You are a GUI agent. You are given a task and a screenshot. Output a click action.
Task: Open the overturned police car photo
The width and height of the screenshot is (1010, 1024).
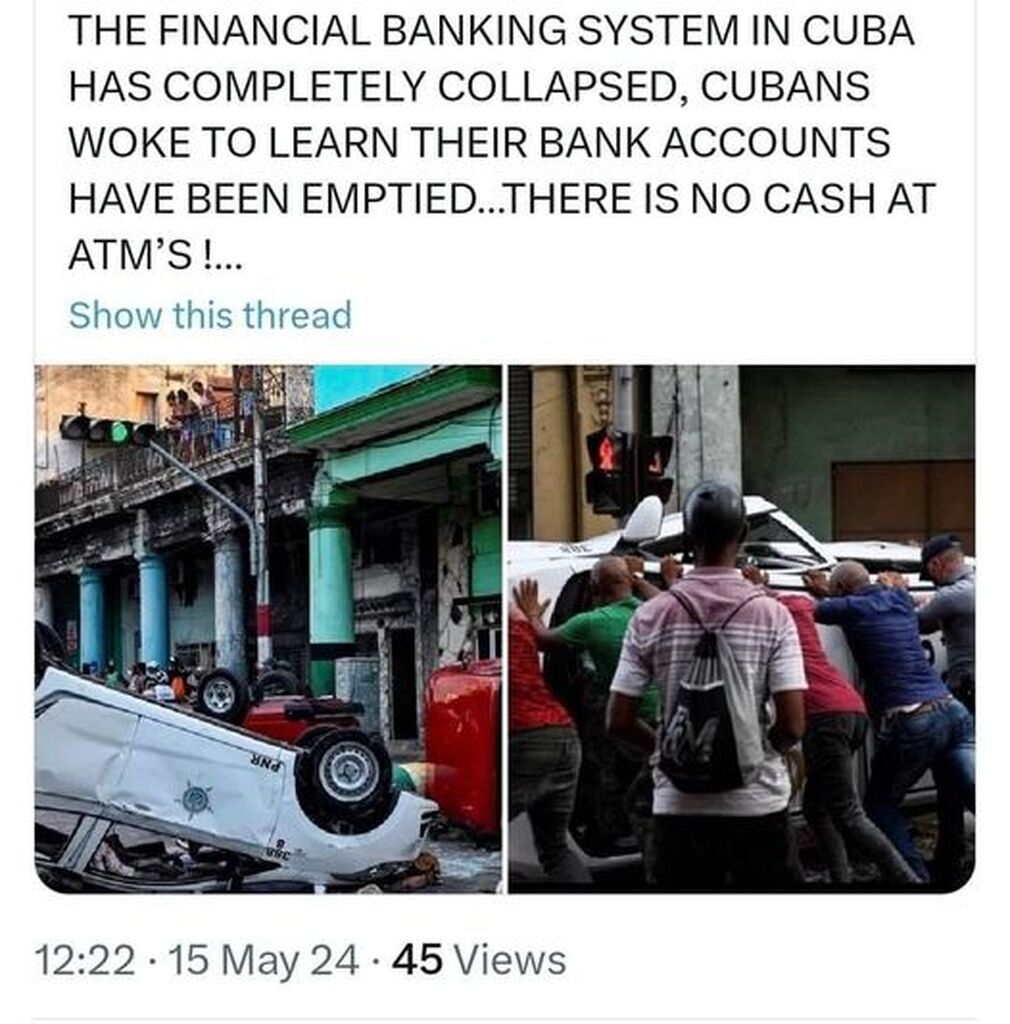[268, 629]
